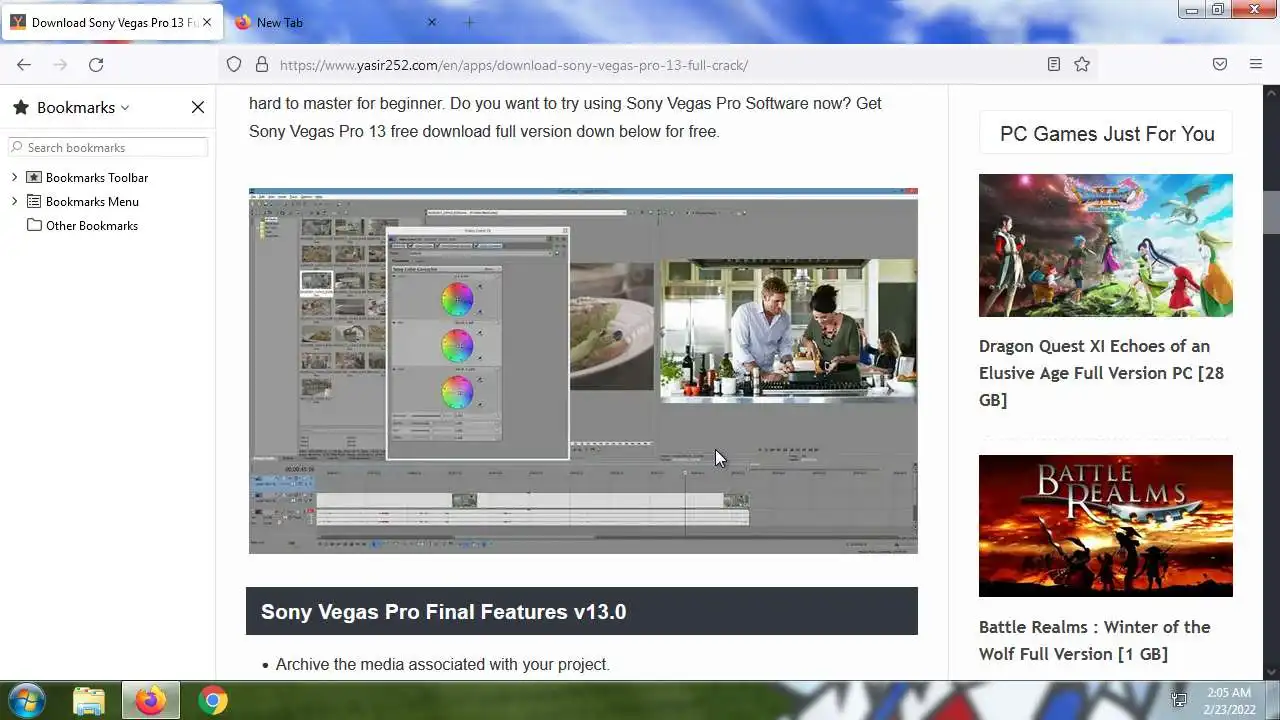Click the scrollbar down arrow

tap(1271, 672)
